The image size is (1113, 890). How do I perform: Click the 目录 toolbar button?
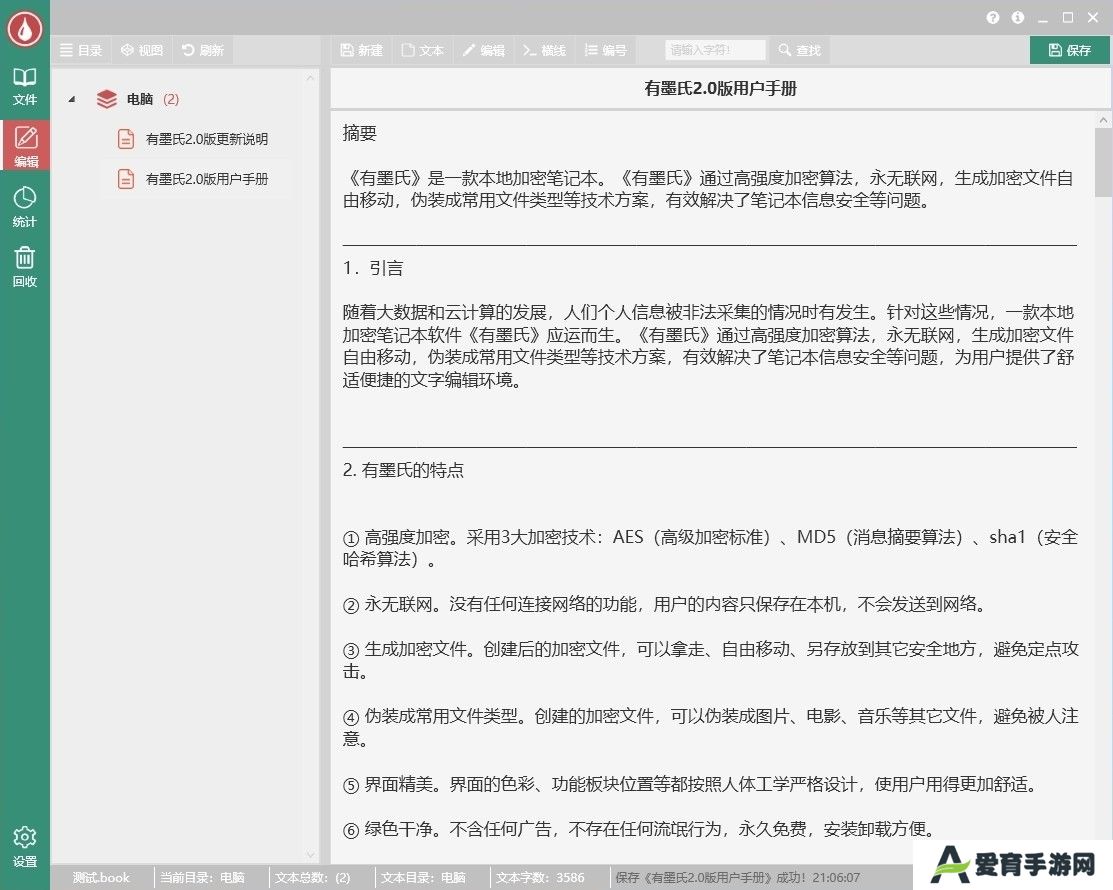pos(81,50)
